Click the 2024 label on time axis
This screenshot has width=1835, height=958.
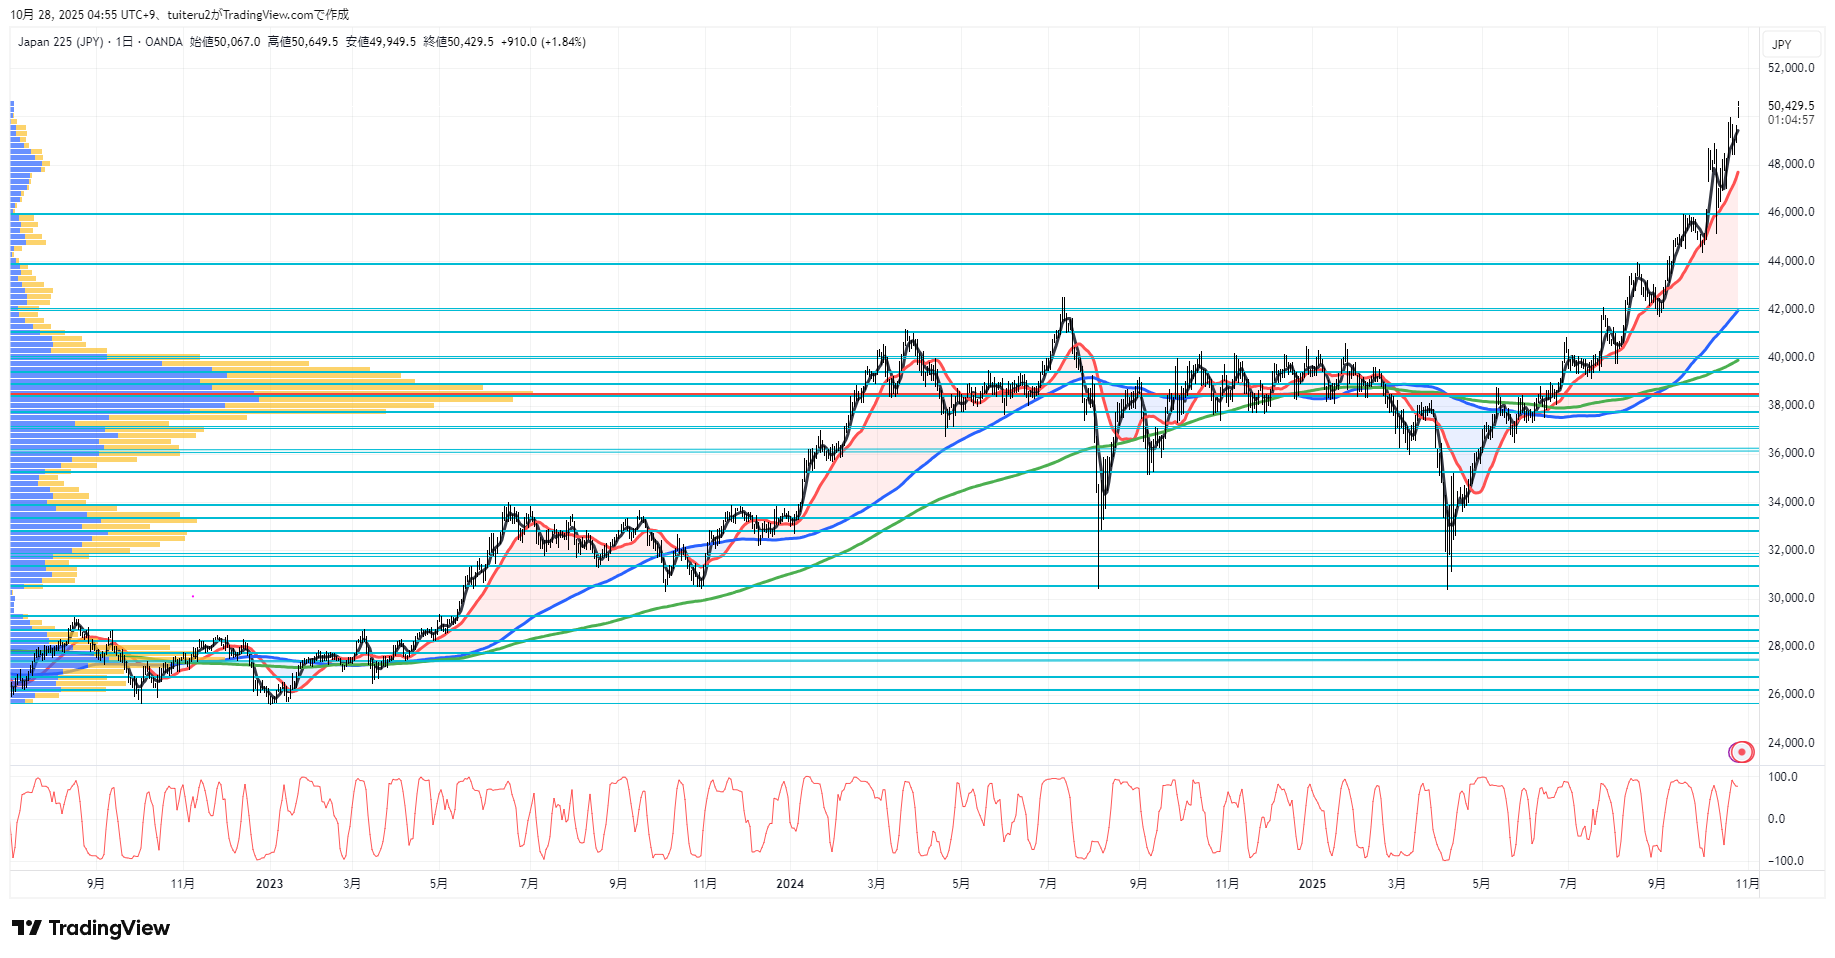[x=789, y=884]
